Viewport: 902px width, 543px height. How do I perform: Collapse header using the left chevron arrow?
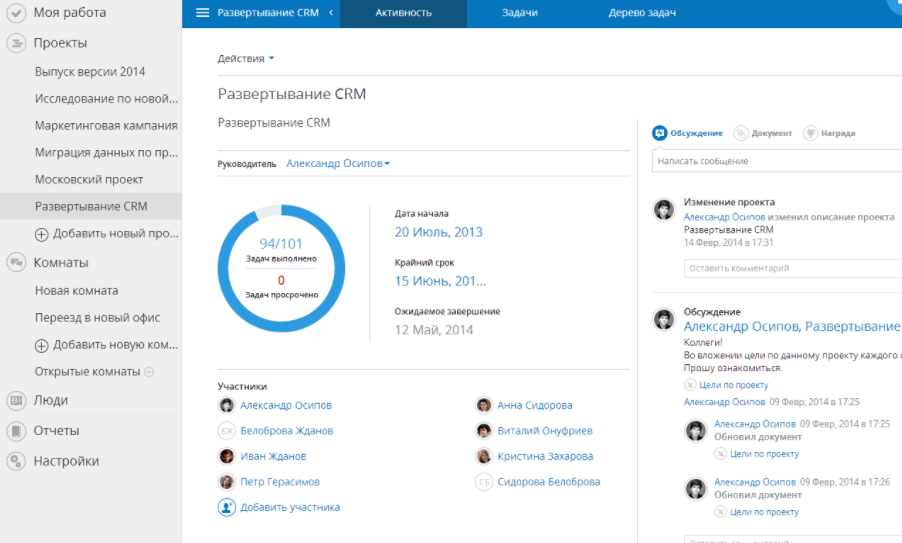[331, 13]
